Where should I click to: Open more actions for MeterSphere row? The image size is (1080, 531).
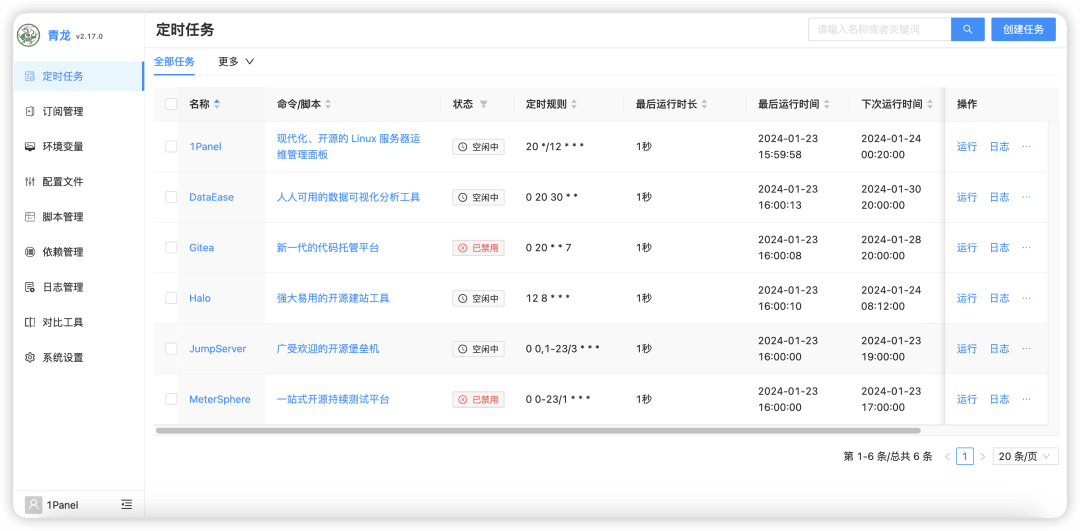(1026, 399)
